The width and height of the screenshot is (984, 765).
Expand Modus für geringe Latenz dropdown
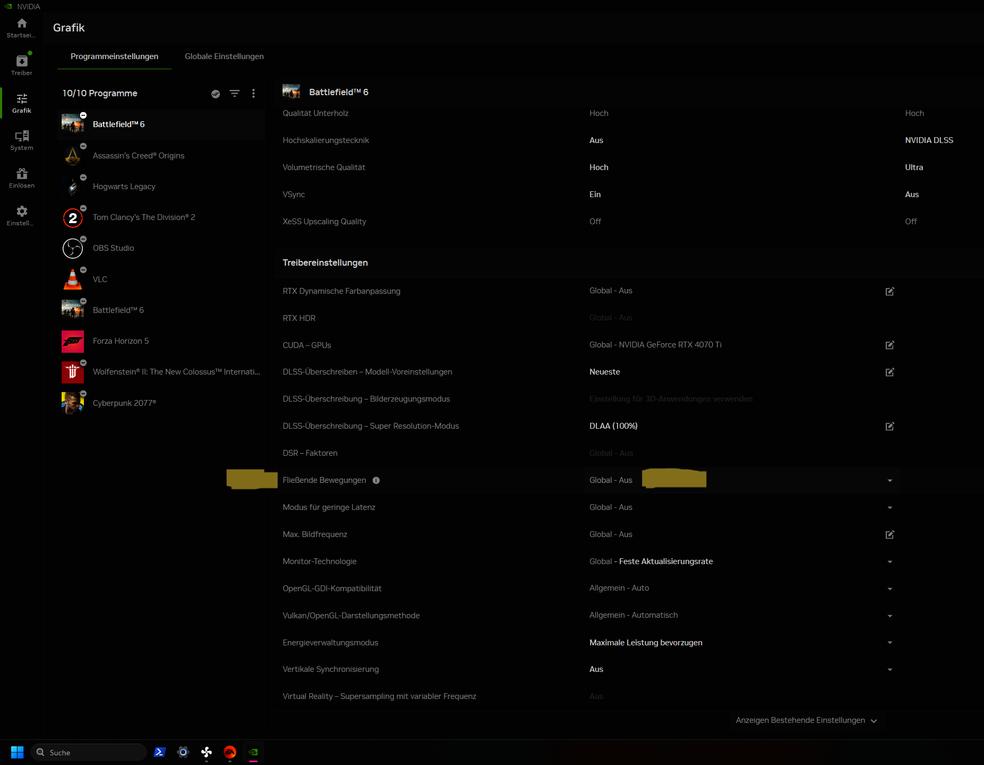coord(889,508)
